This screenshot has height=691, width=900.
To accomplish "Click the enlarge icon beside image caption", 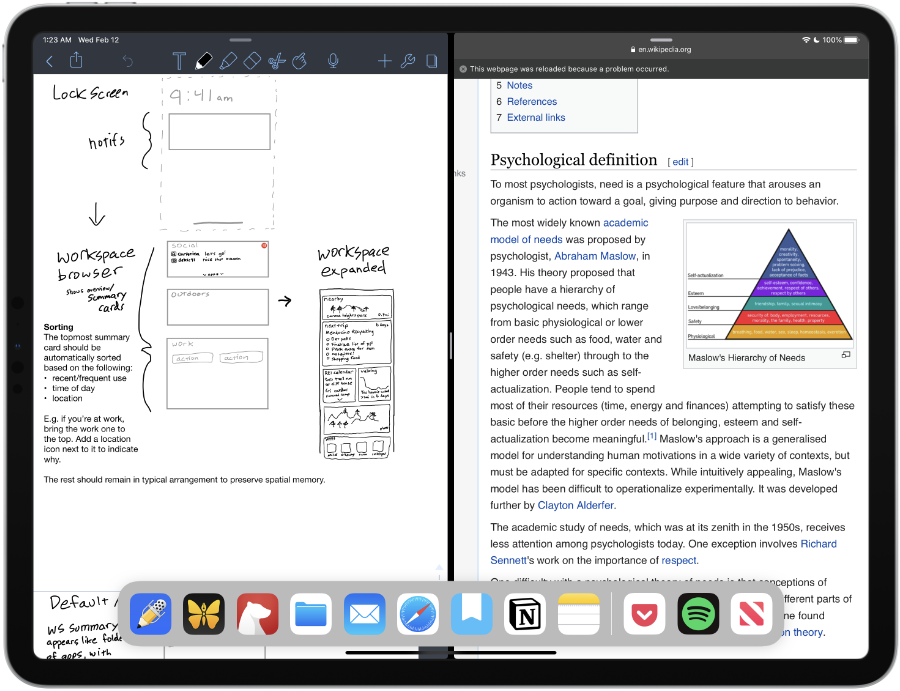I will click(x=845, y=355).
